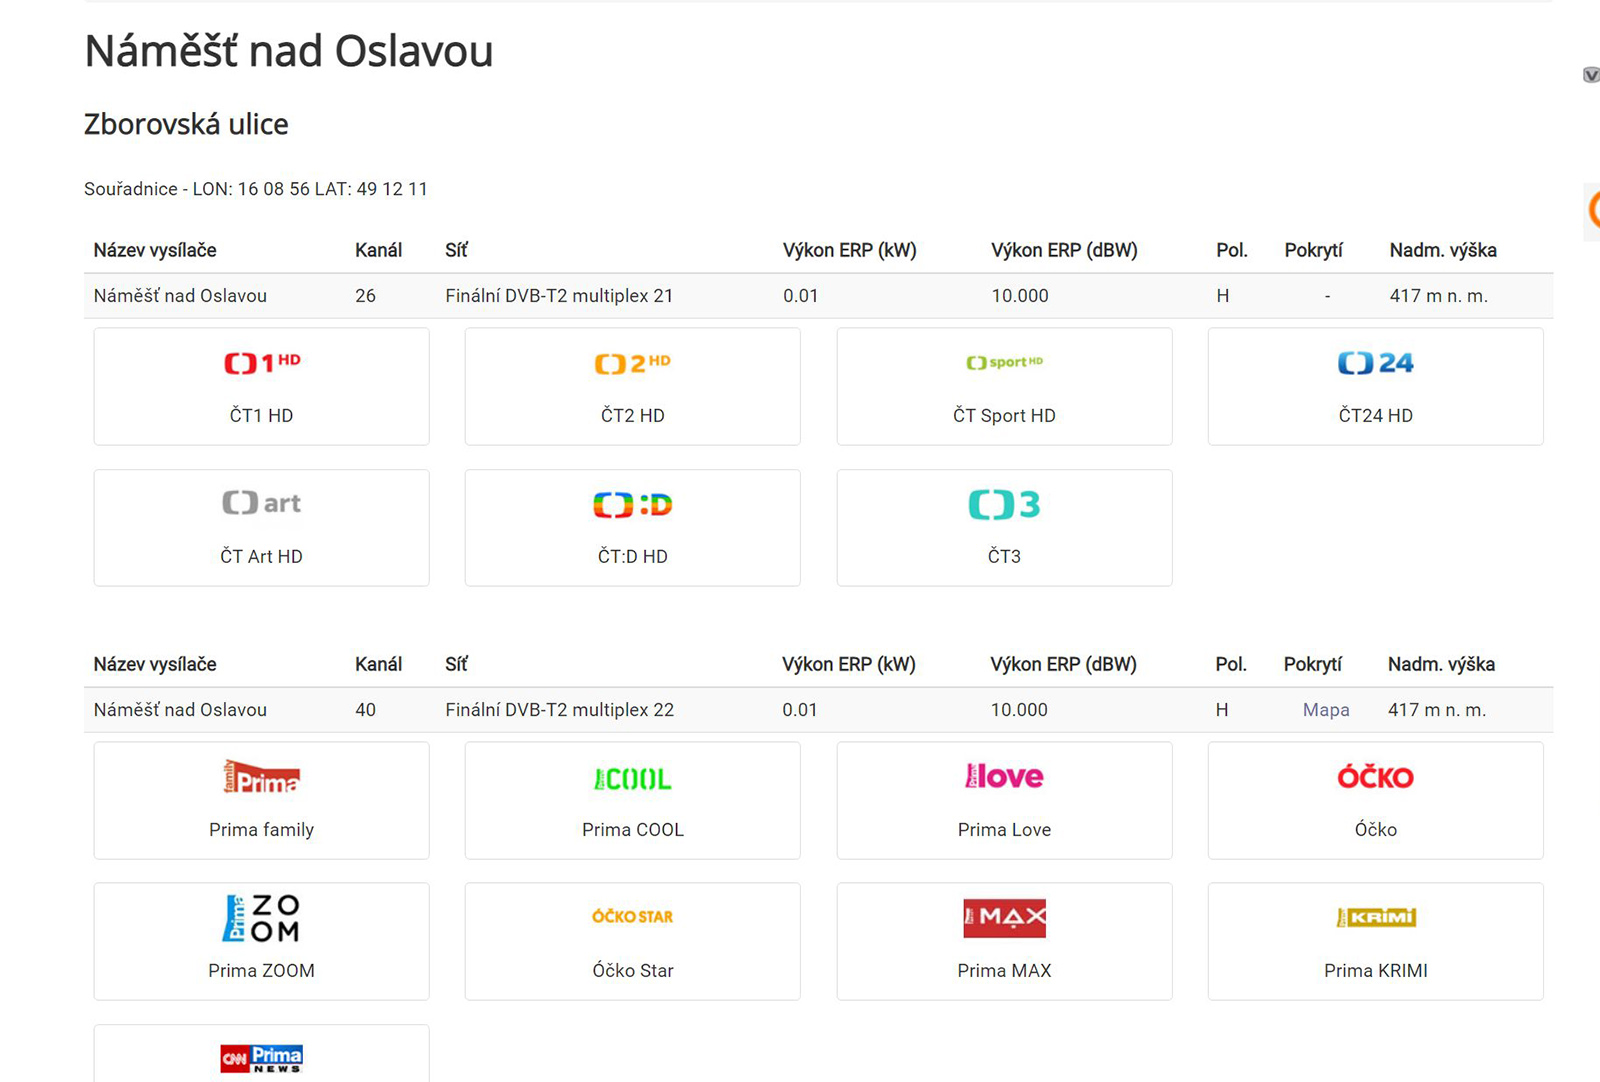Open the ČT Art HD logo
1600x1082 pixels.
click(262, 503)
